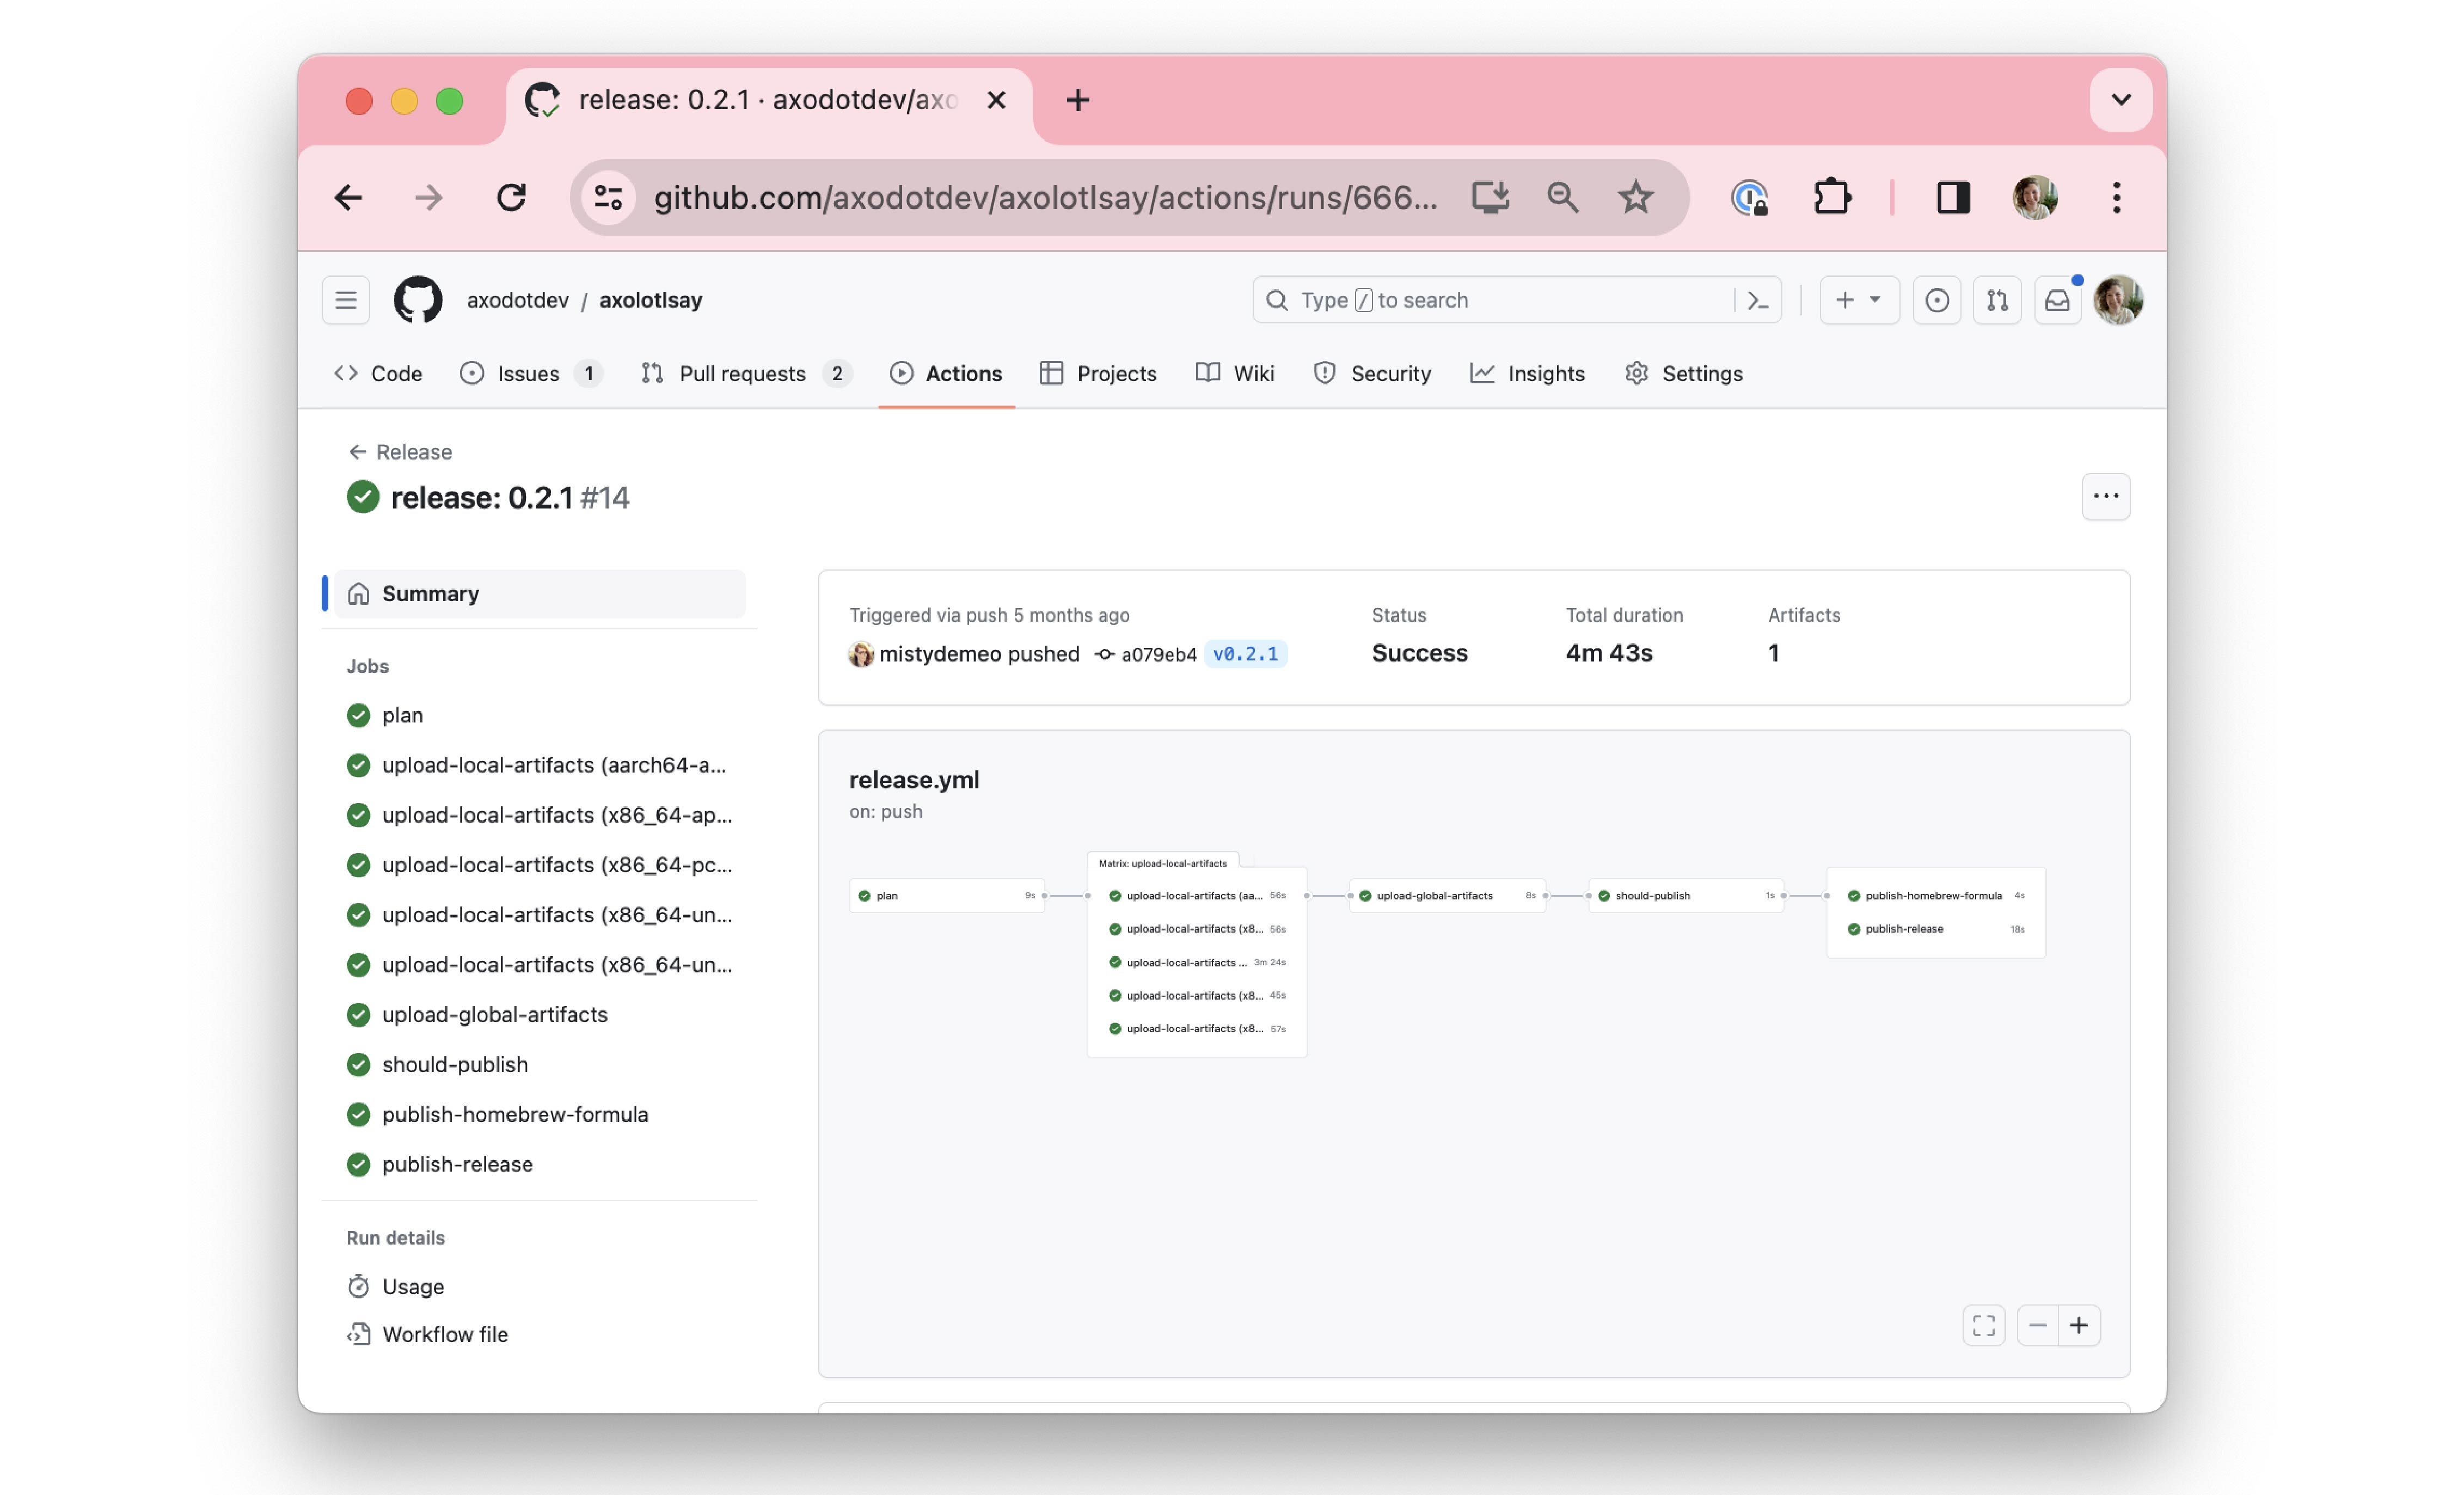Bookmark this page with star icon

(x=1635, y=197)
